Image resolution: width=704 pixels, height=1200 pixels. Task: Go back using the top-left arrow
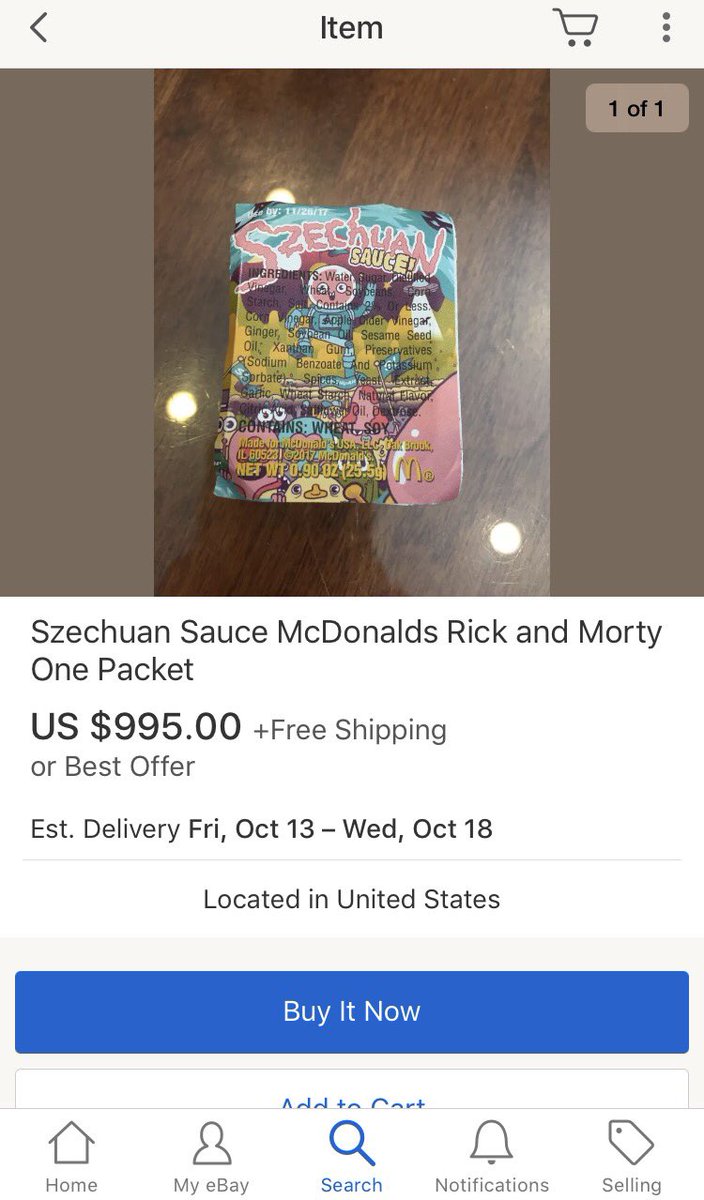[39, 27]
